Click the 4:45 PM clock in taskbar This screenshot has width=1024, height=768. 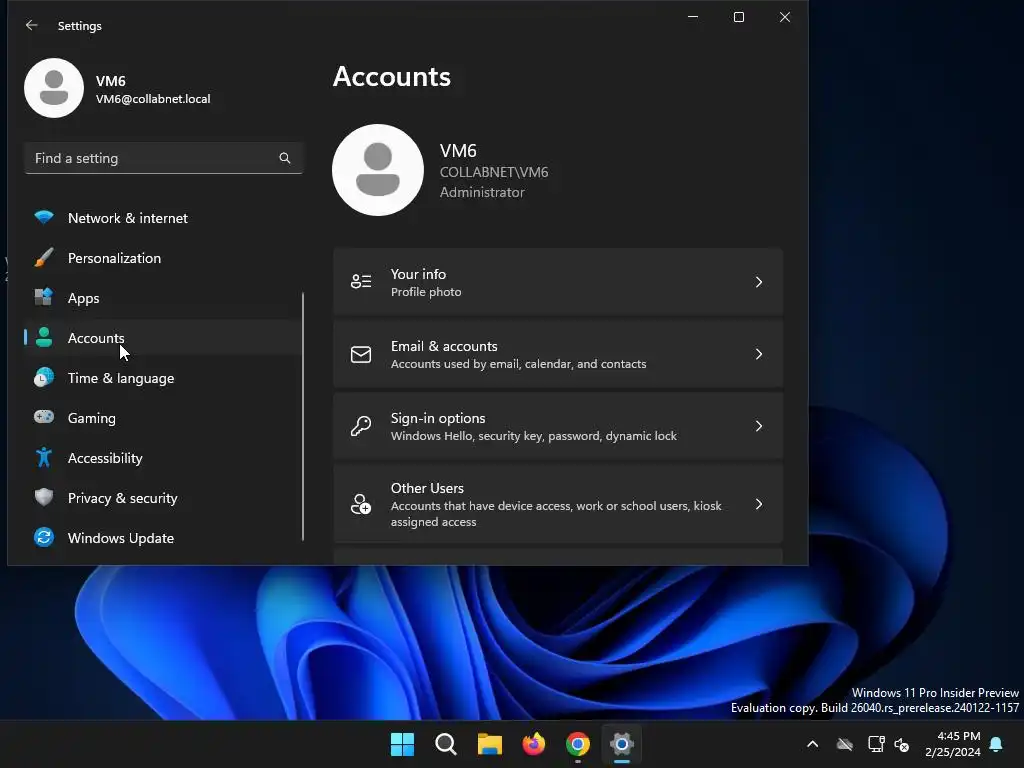(959, 736)
